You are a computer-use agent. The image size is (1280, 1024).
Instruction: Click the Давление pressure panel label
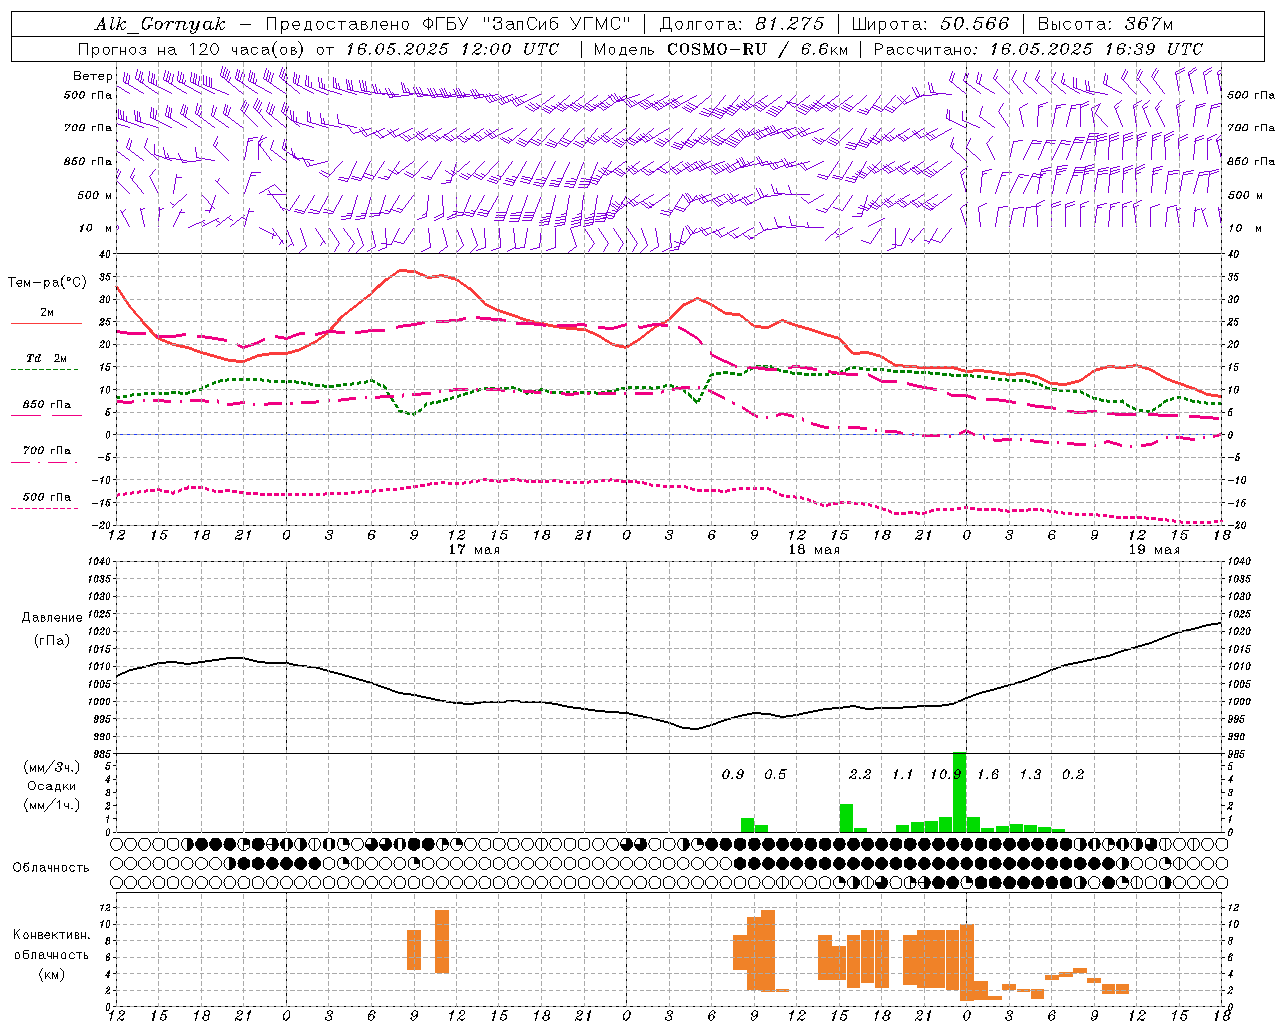pyautogui.click(x=52, y=618)
